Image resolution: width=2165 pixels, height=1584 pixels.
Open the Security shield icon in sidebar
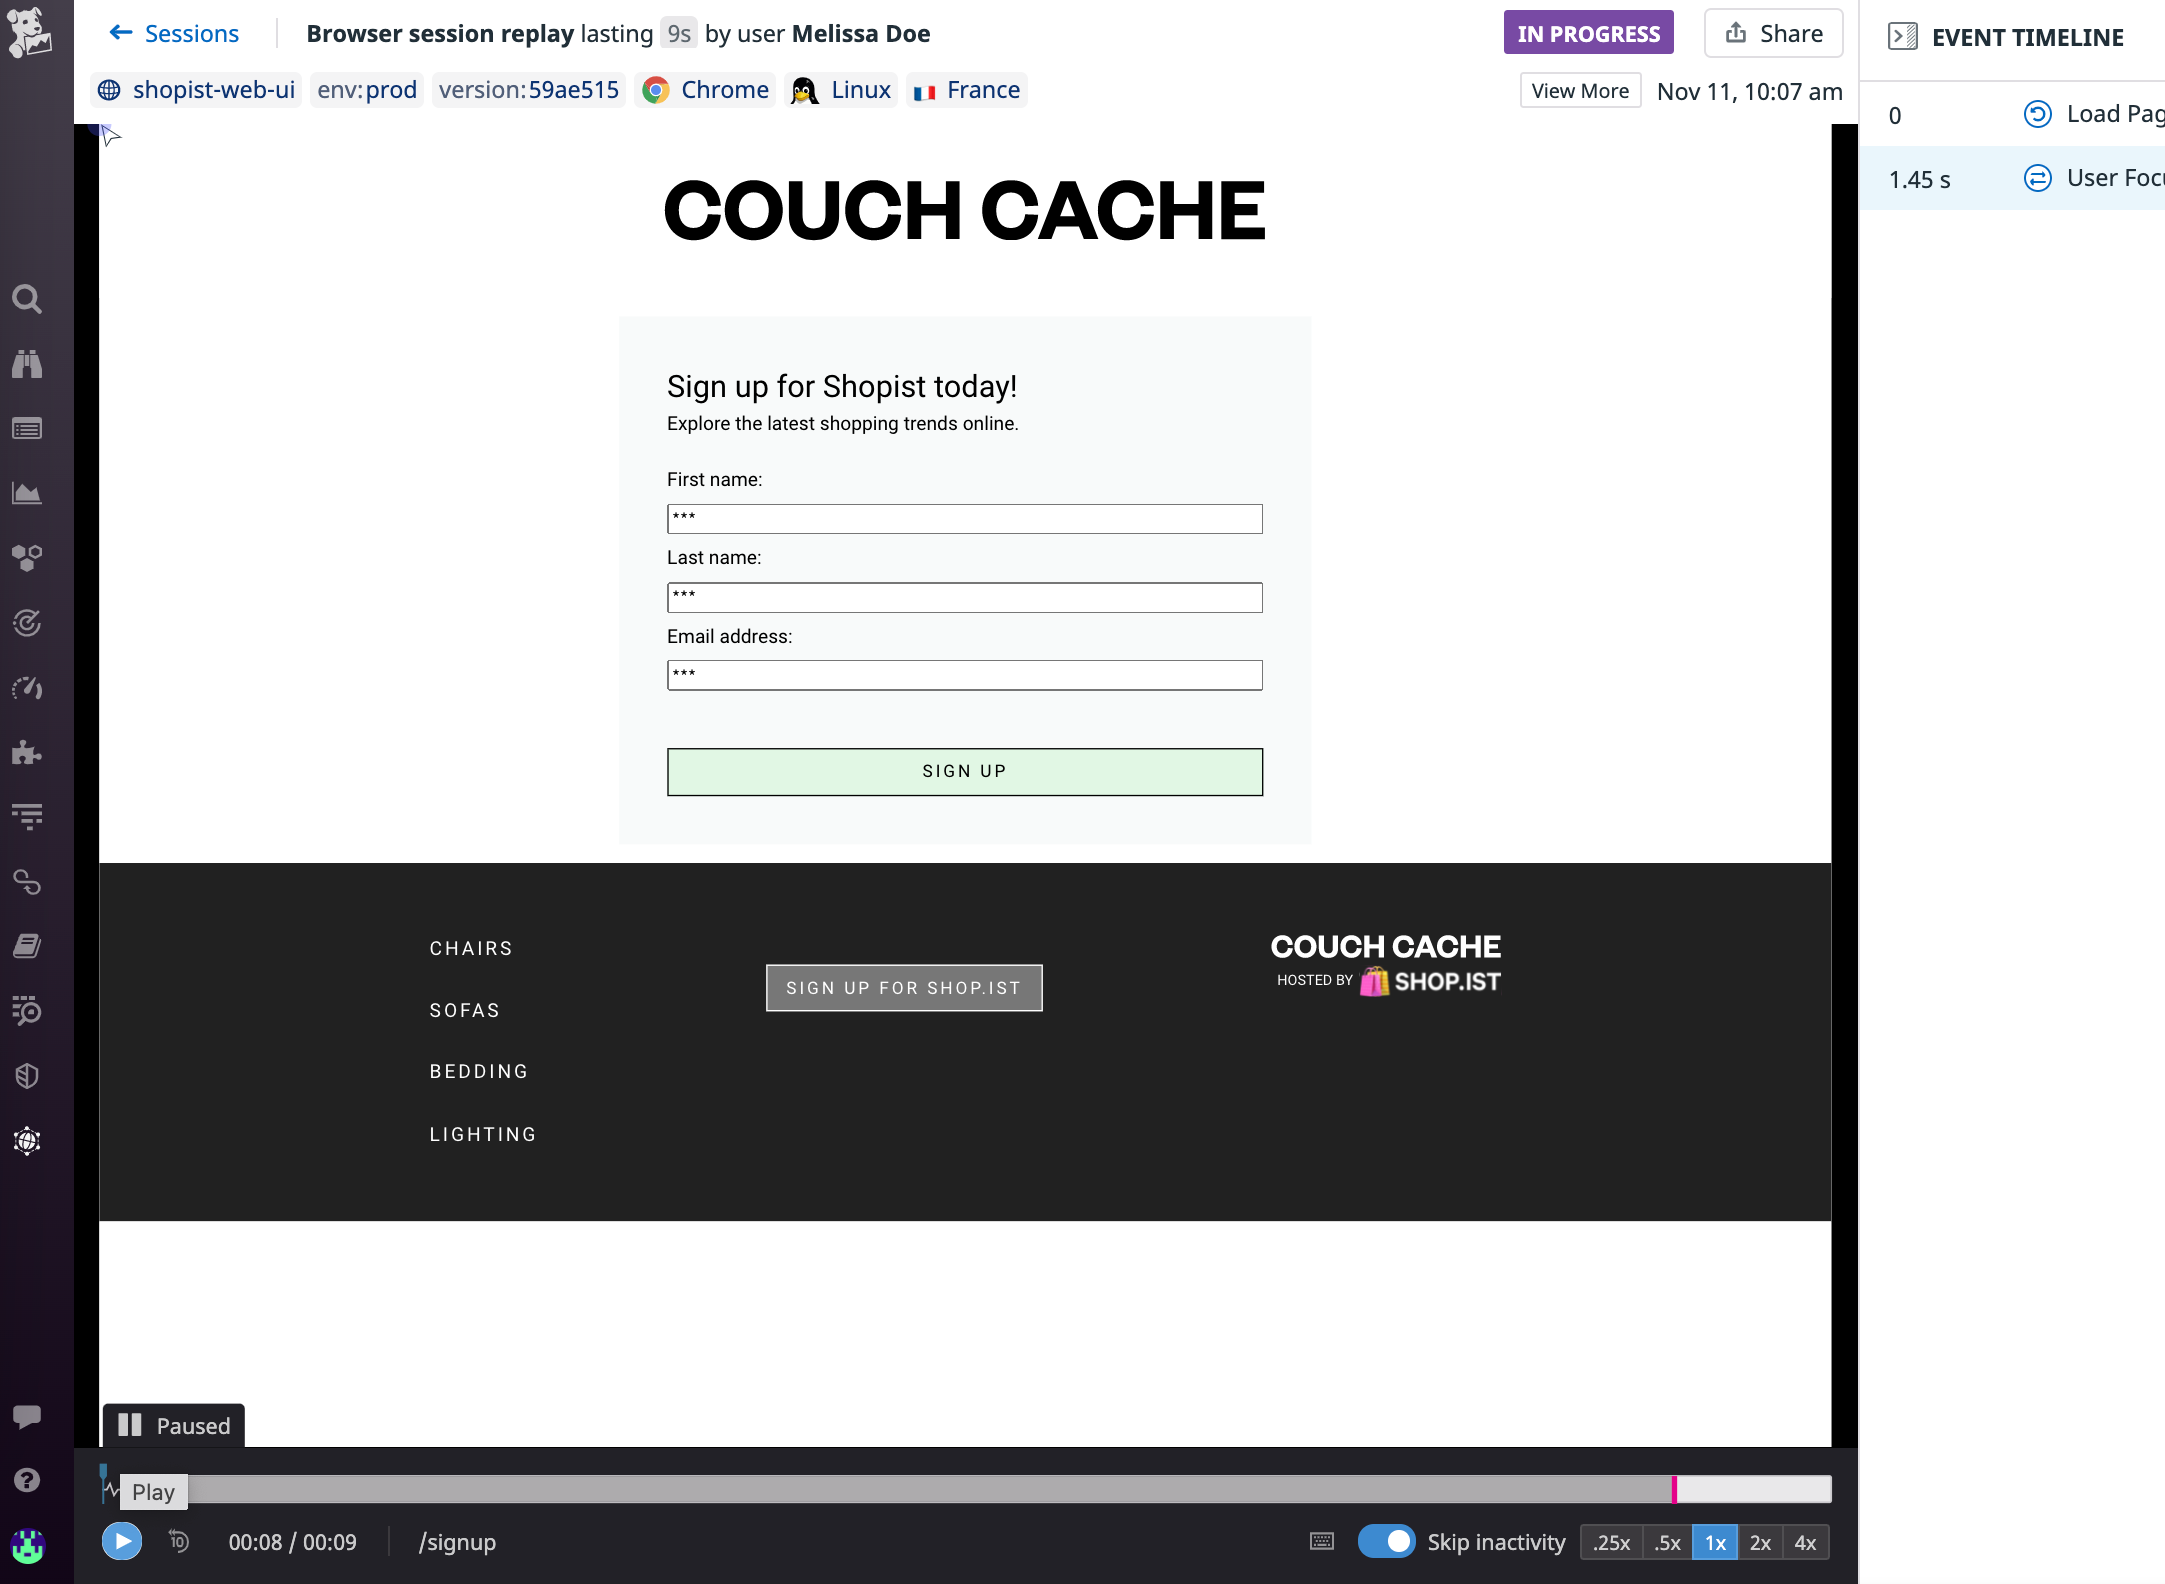[x=27, y=1076]
